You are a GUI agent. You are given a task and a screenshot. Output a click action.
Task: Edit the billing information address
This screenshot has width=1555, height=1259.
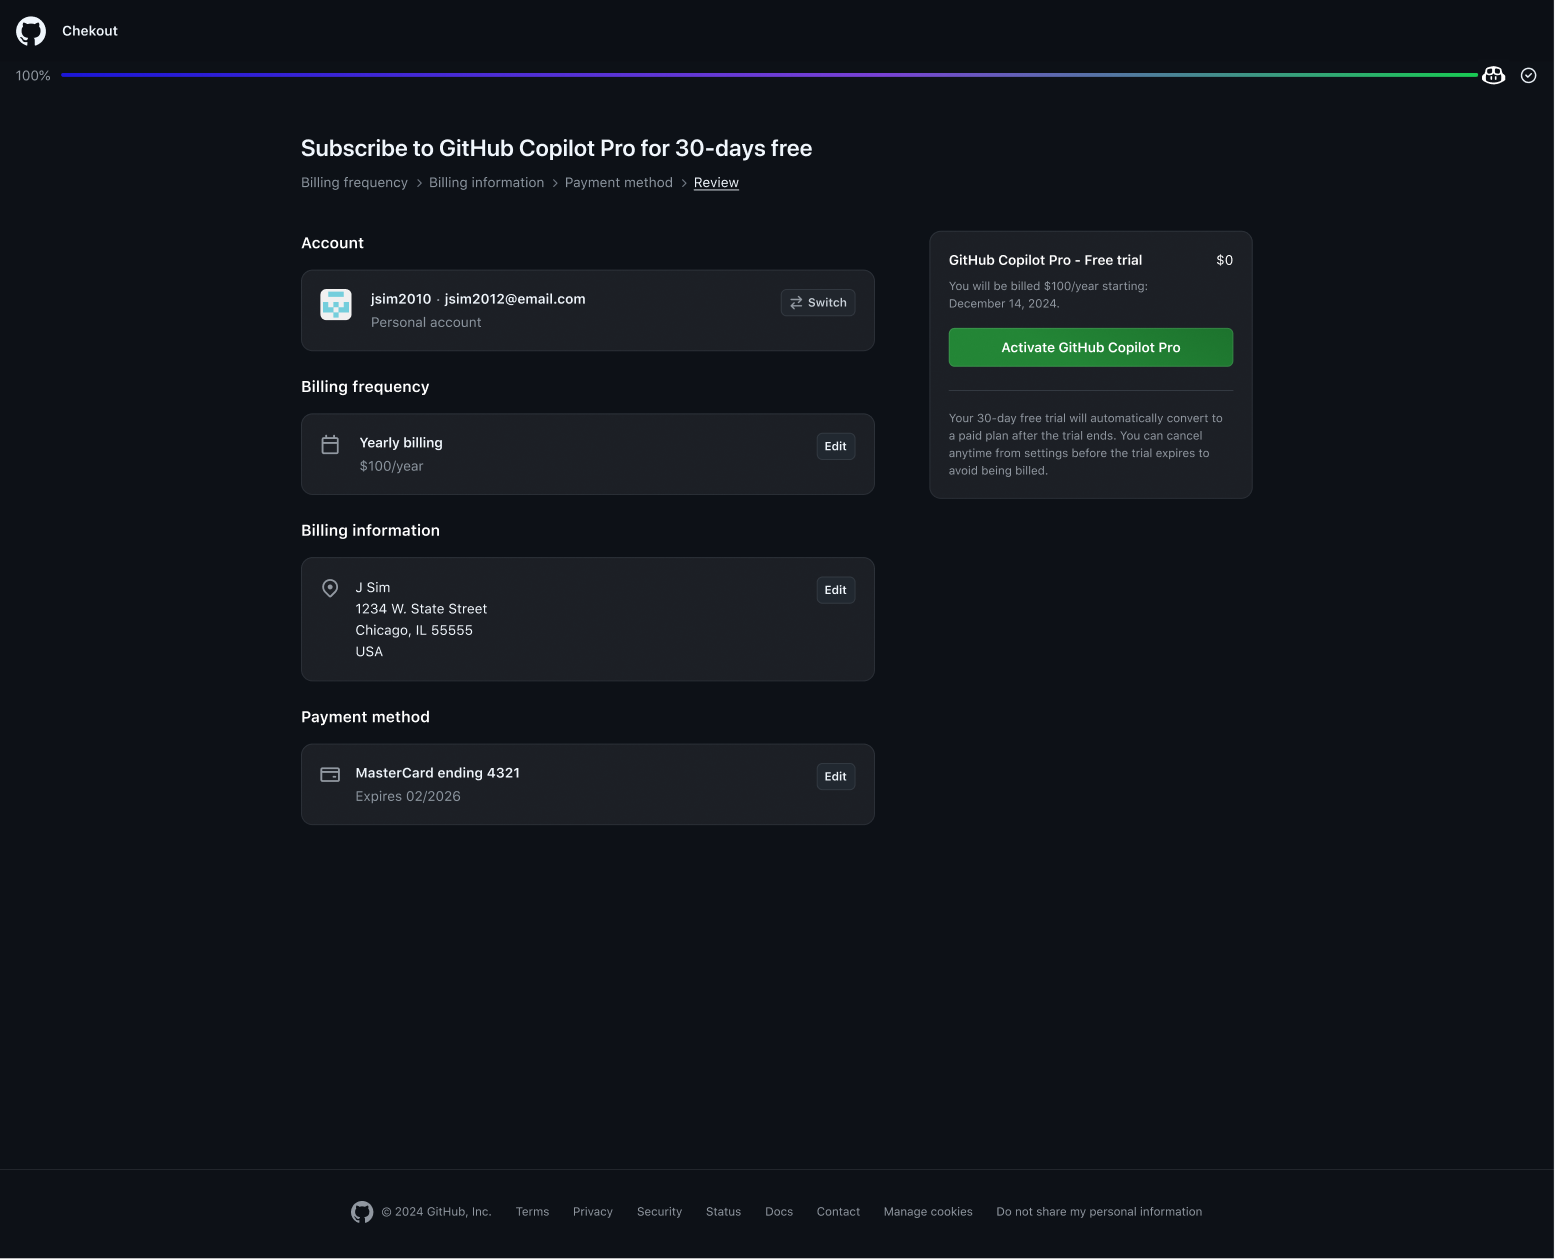[x=835, y=590]
